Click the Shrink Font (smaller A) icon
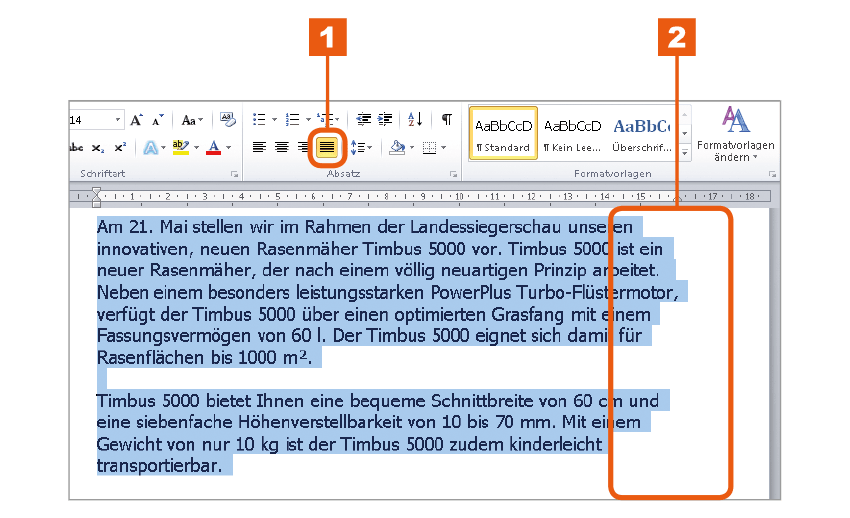 pyautogui.click(x=157, y=120)
